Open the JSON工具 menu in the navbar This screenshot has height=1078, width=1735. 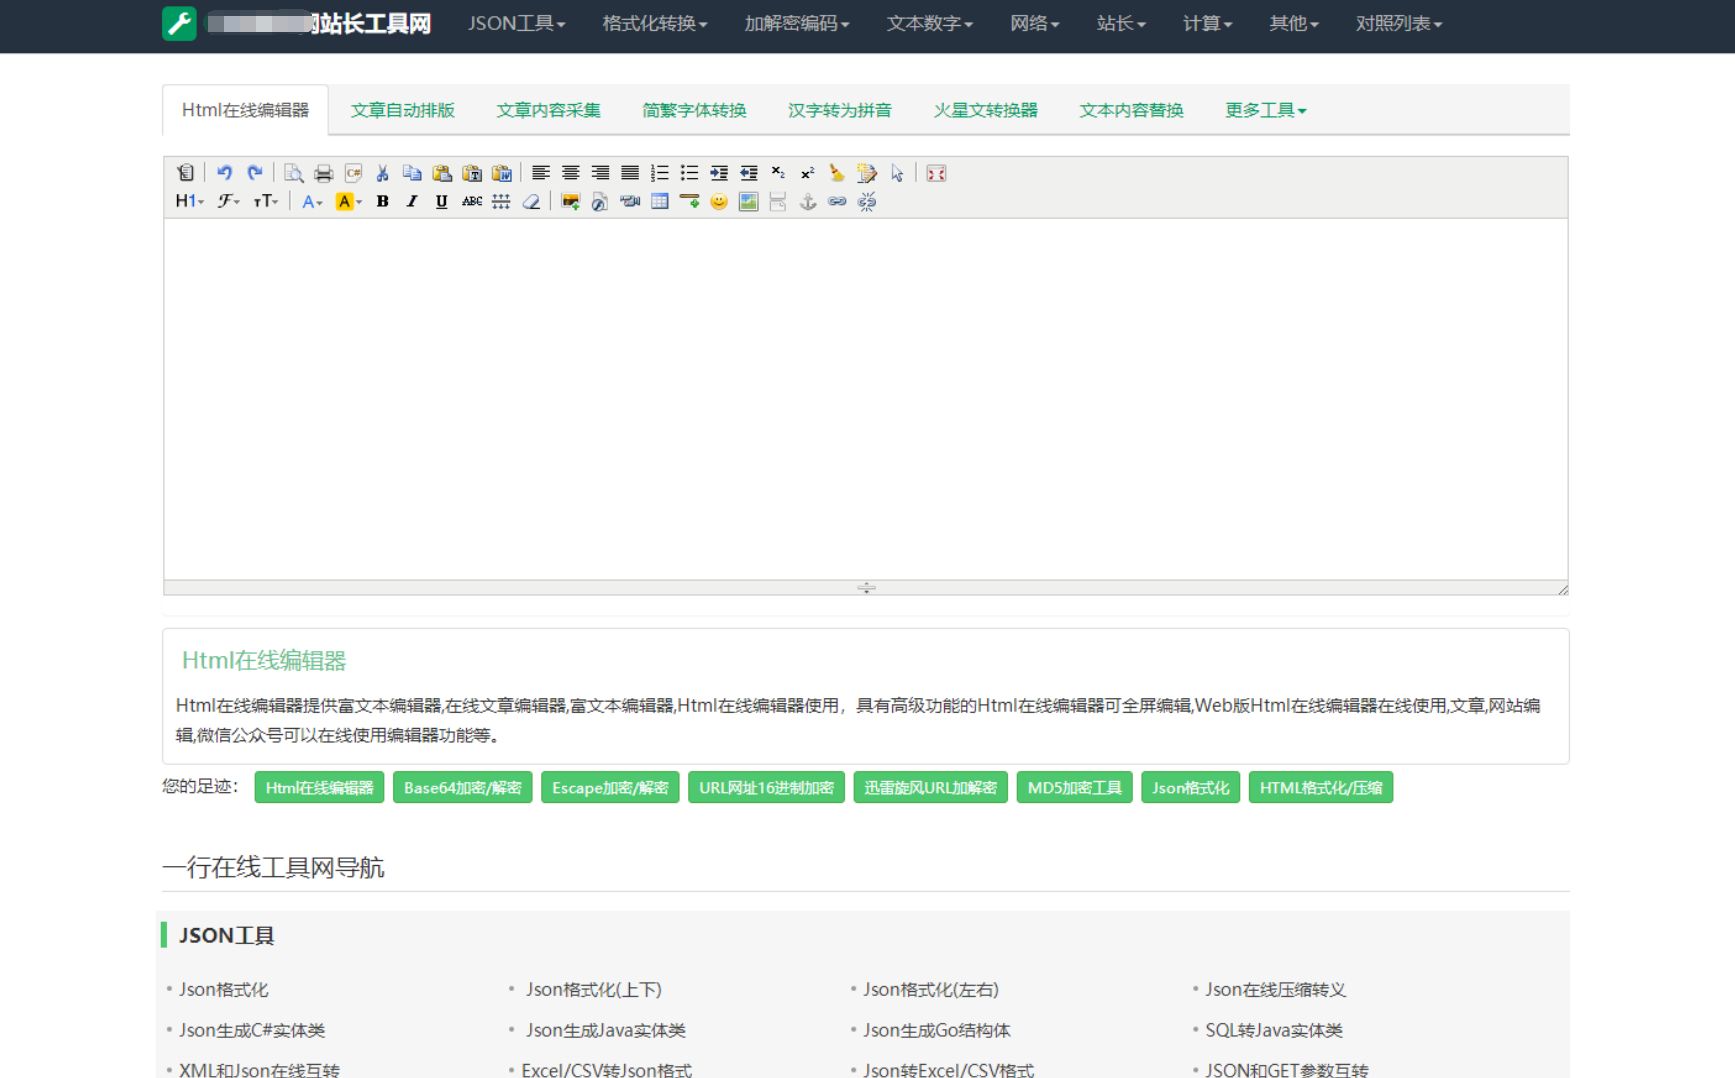click(x=515, y=24)
